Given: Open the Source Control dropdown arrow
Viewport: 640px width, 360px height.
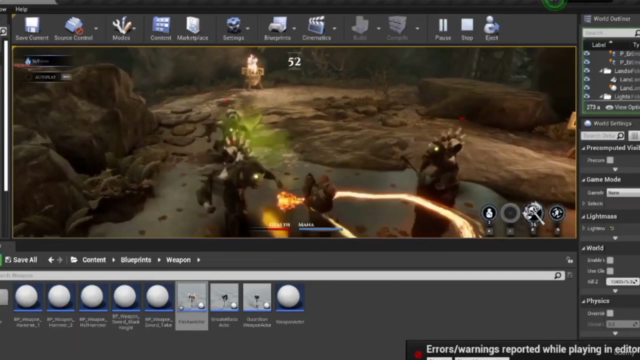Looking at the screenshot, I should click(x=96, y=28).
